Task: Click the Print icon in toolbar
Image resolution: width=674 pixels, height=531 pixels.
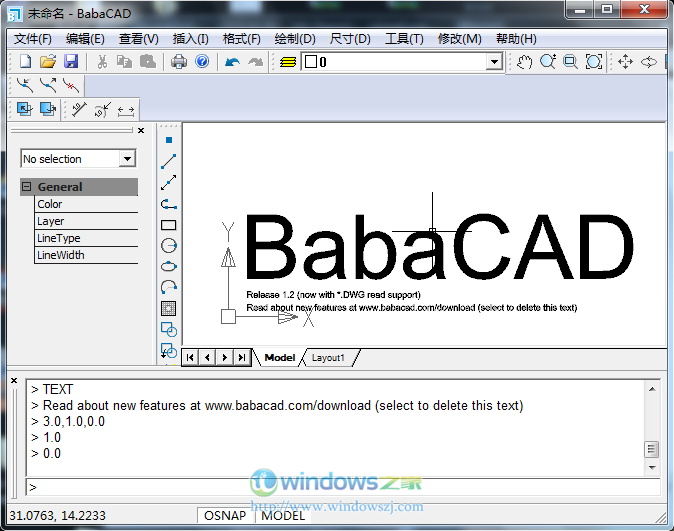Action: pos(179,62)
